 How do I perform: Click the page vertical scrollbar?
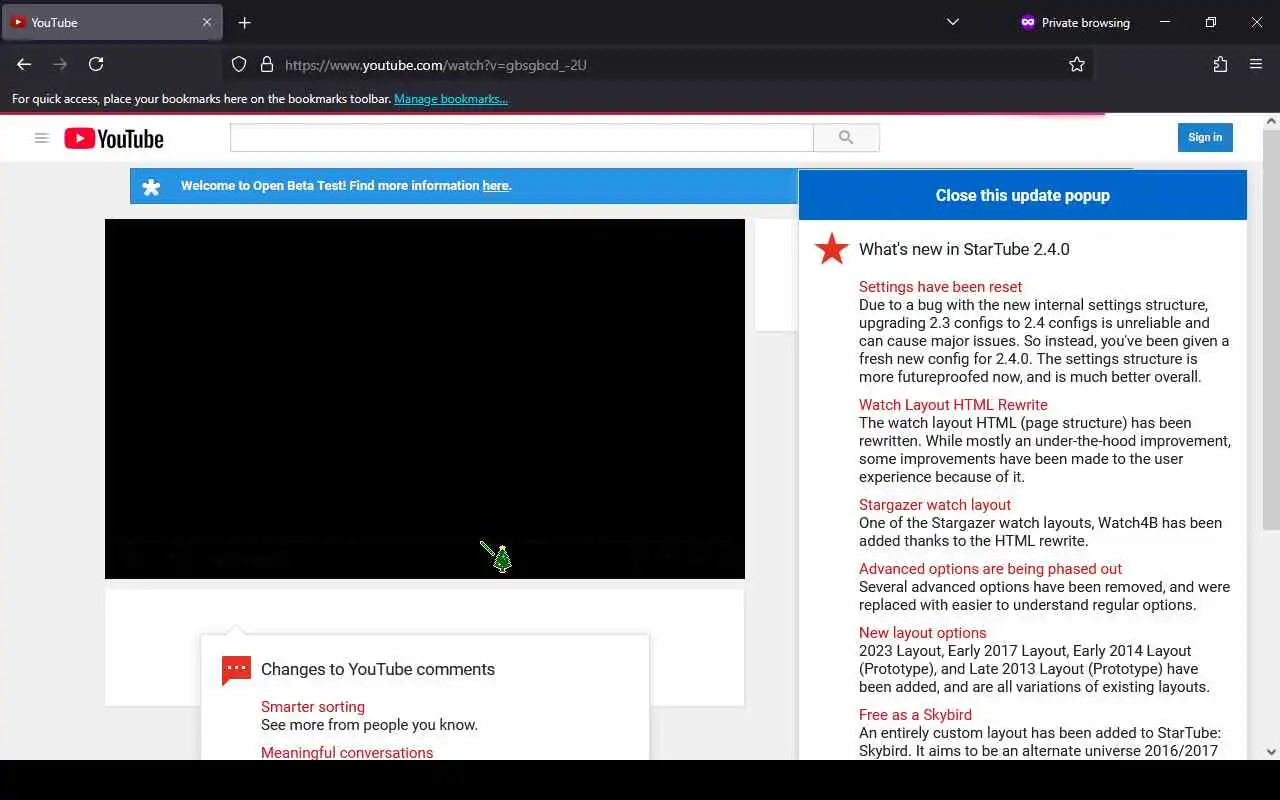[1271, 330]
